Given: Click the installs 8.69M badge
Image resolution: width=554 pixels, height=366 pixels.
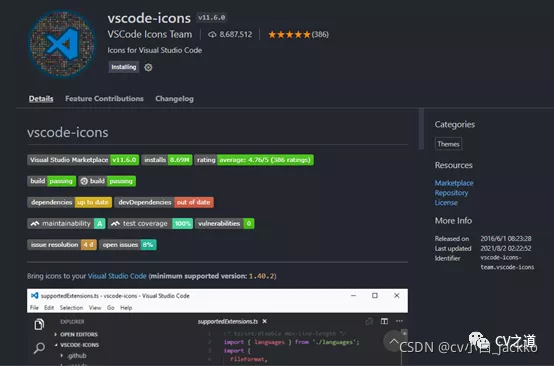Looking at the screenshot, I should 167,160.
